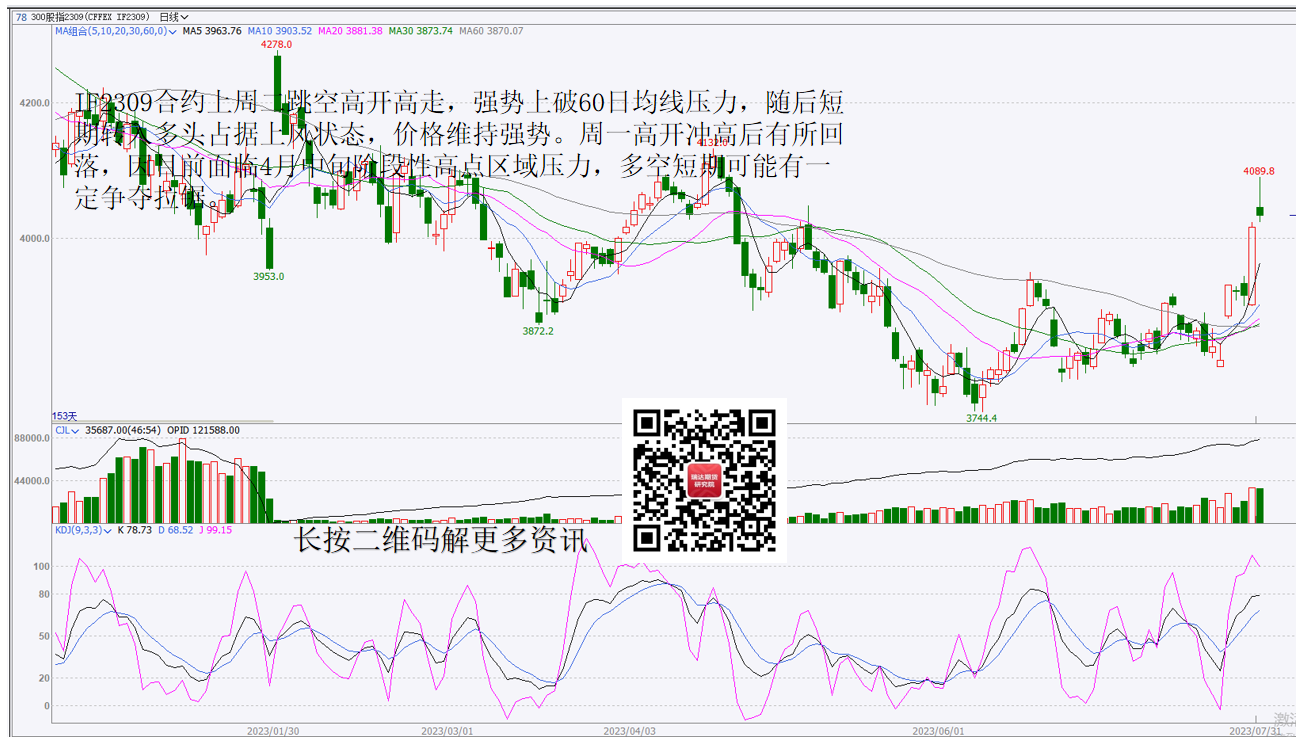Click the 4278.0 high price marker

(x=276, y=45)
